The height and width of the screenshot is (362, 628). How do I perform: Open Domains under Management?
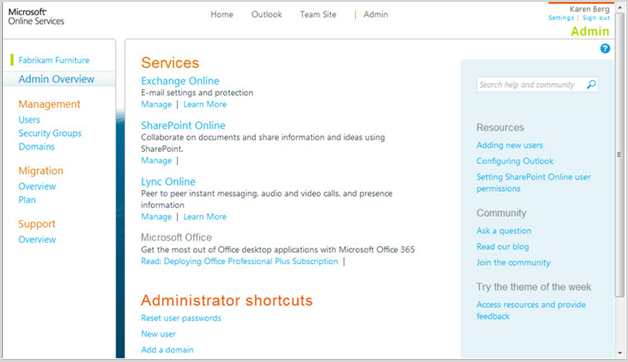point(36,147)
